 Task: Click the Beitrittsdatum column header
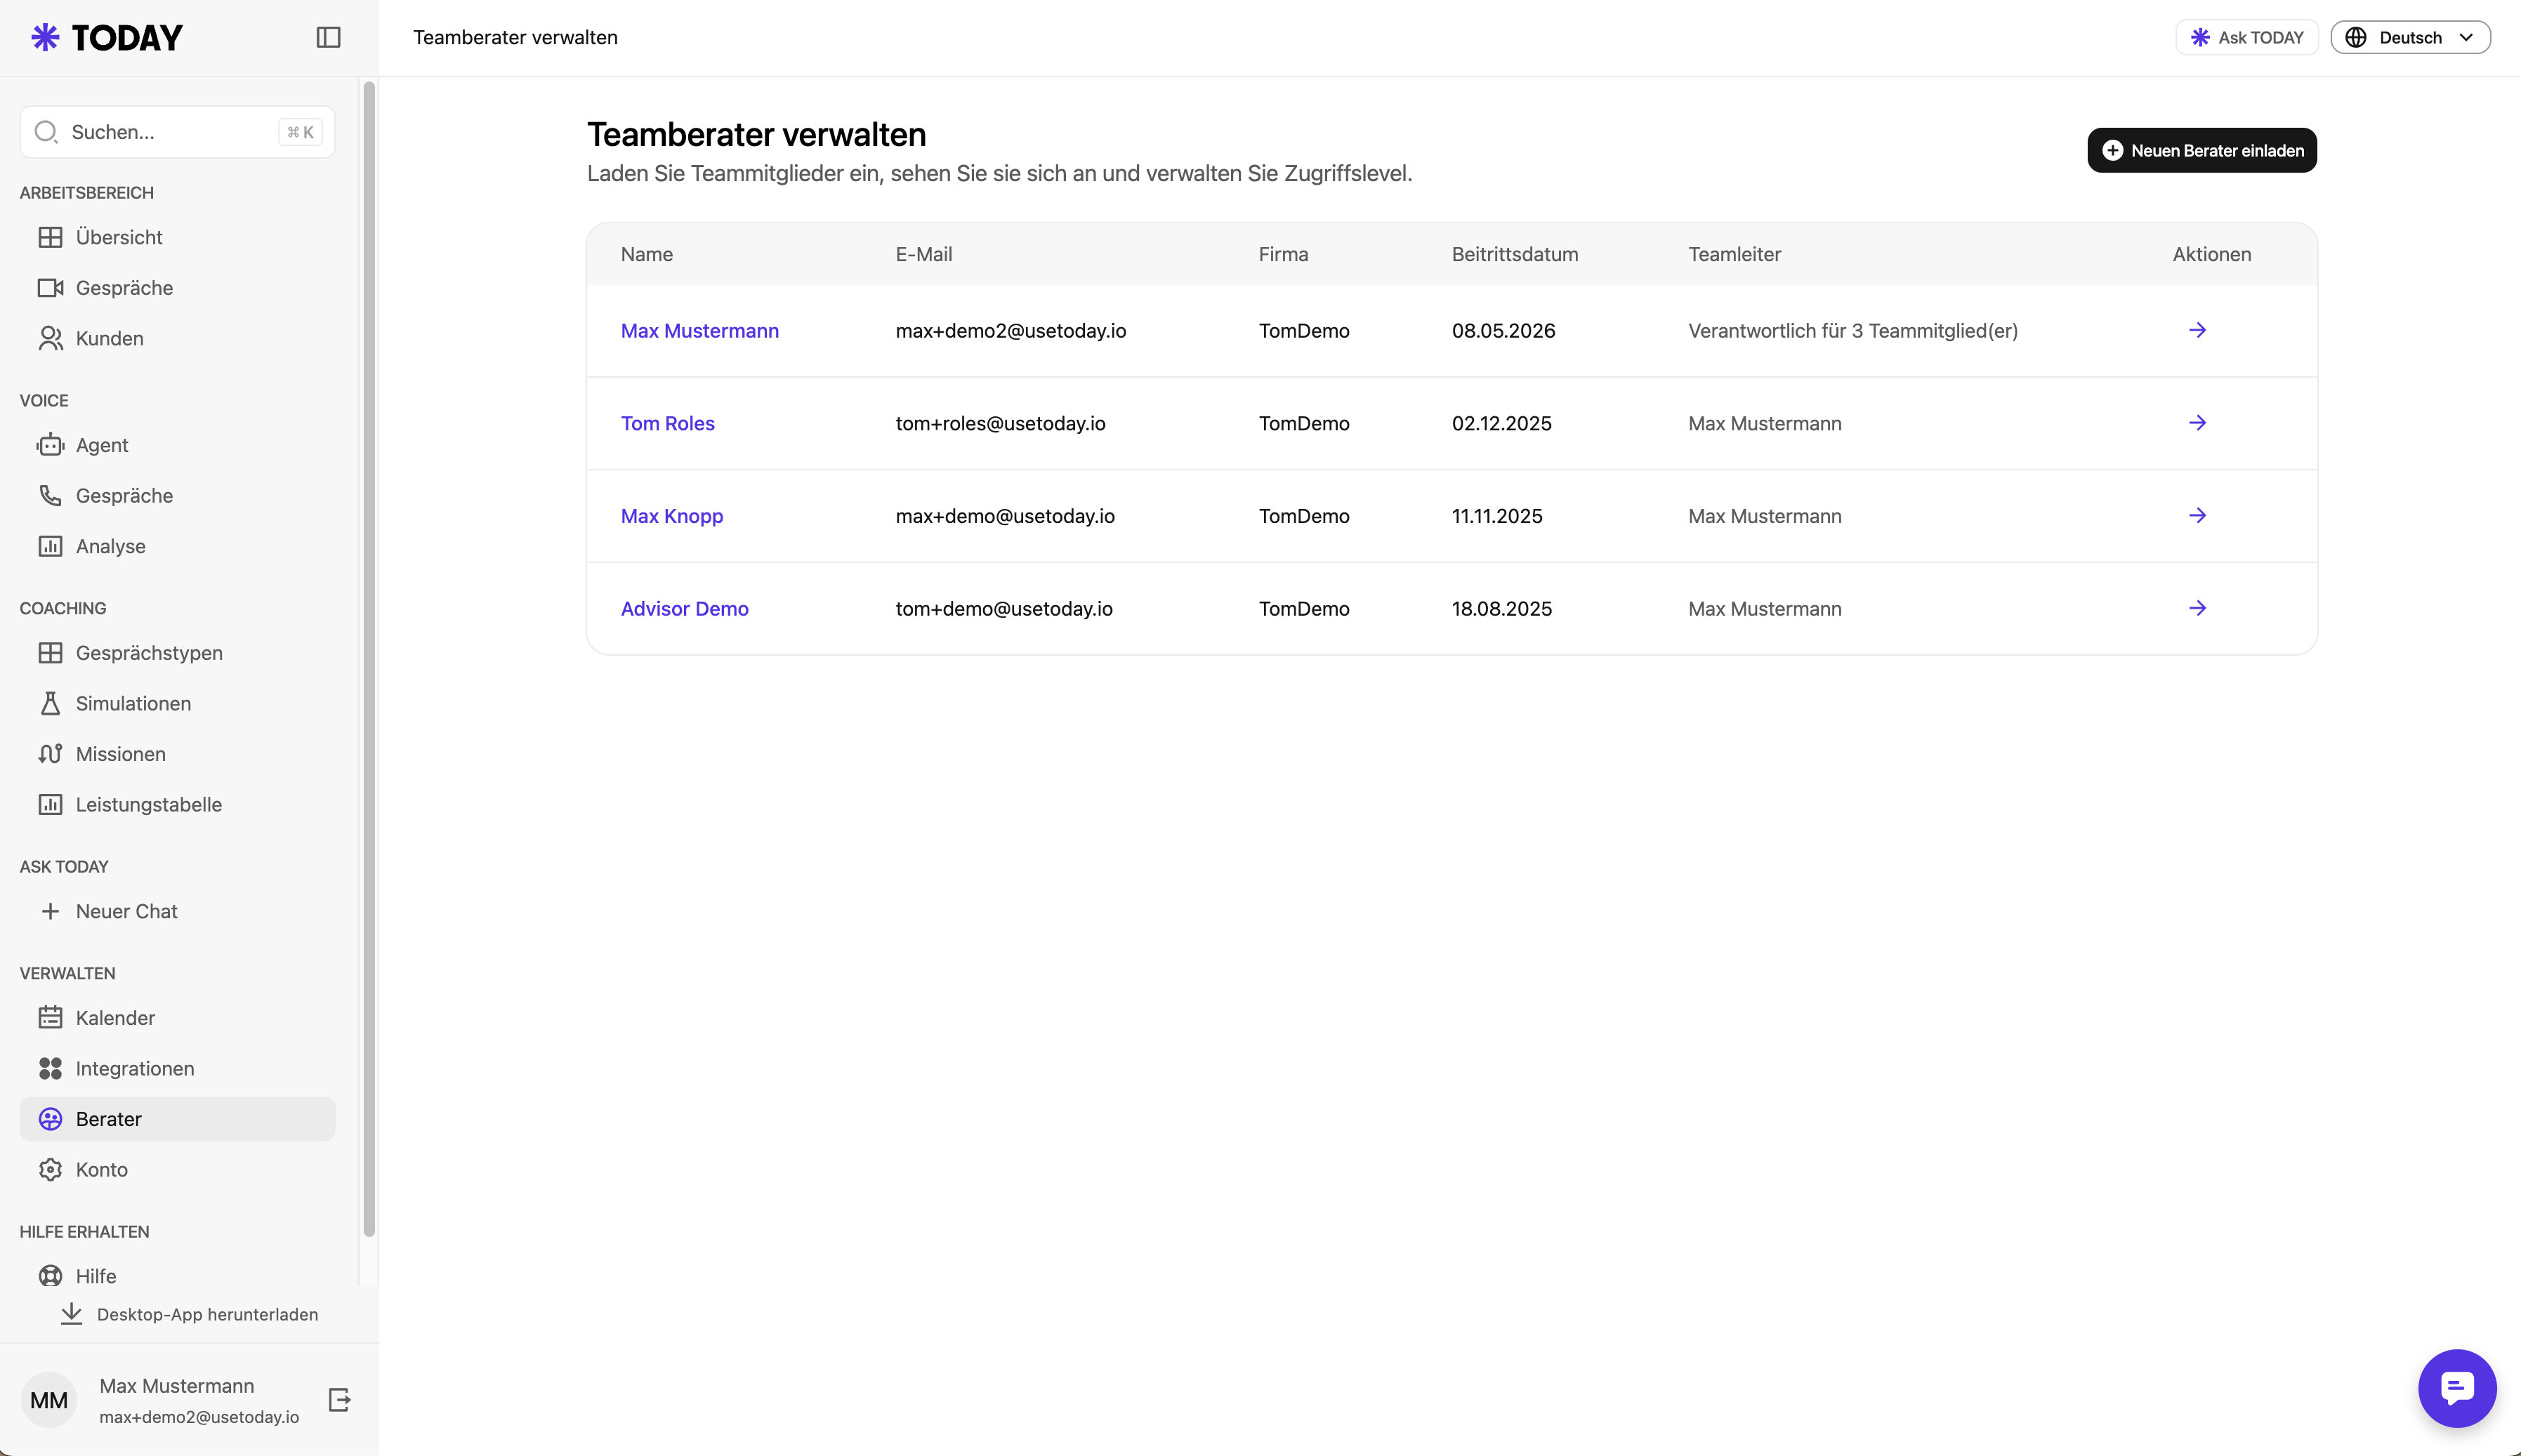[x=1515, y=254]
